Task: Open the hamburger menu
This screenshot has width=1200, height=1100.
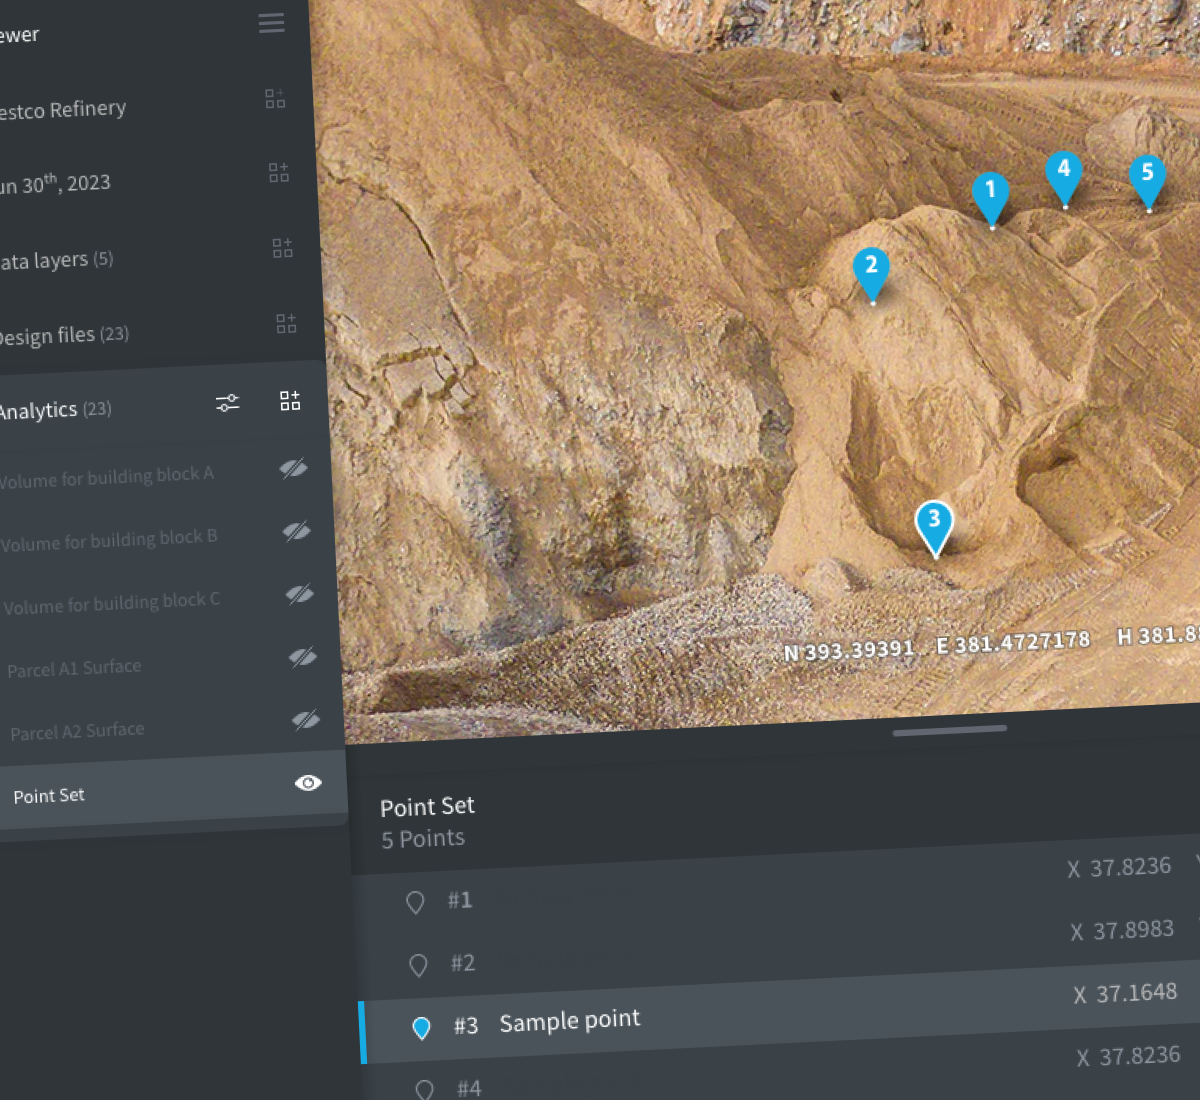Action: point(271,23)
